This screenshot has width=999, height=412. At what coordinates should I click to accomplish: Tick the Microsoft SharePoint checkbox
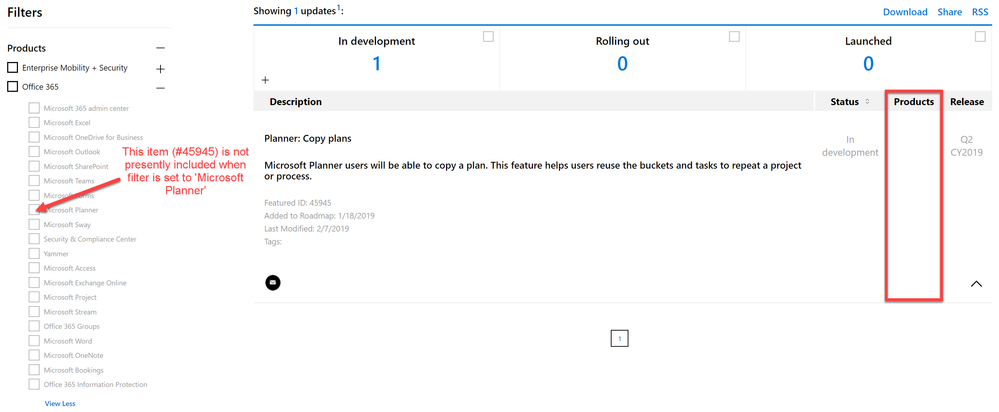(34, 166)
